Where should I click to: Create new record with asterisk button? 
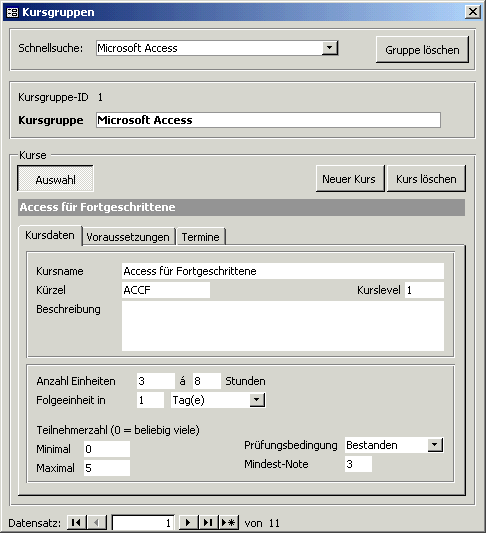tap(229, 522)
